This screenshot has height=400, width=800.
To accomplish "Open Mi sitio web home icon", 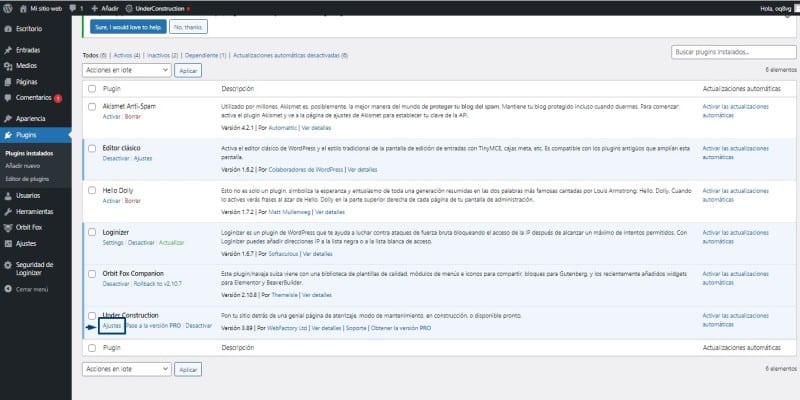I will click(x=23, y=9).
